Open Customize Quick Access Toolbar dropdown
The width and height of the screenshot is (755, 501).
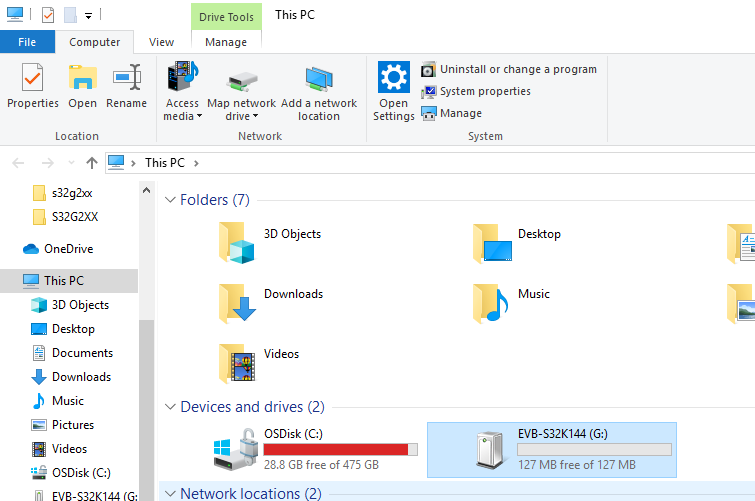[89, 16]
